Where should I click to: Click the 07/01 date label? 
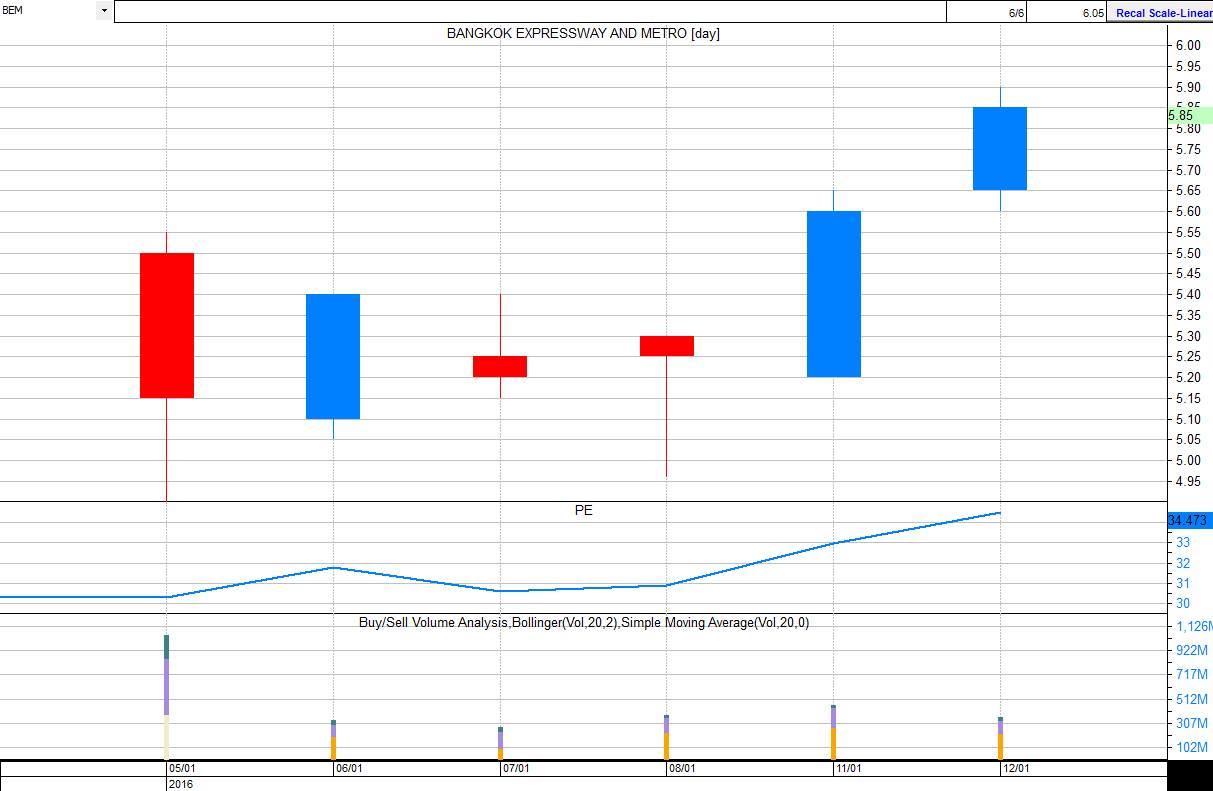coord(516,769)
